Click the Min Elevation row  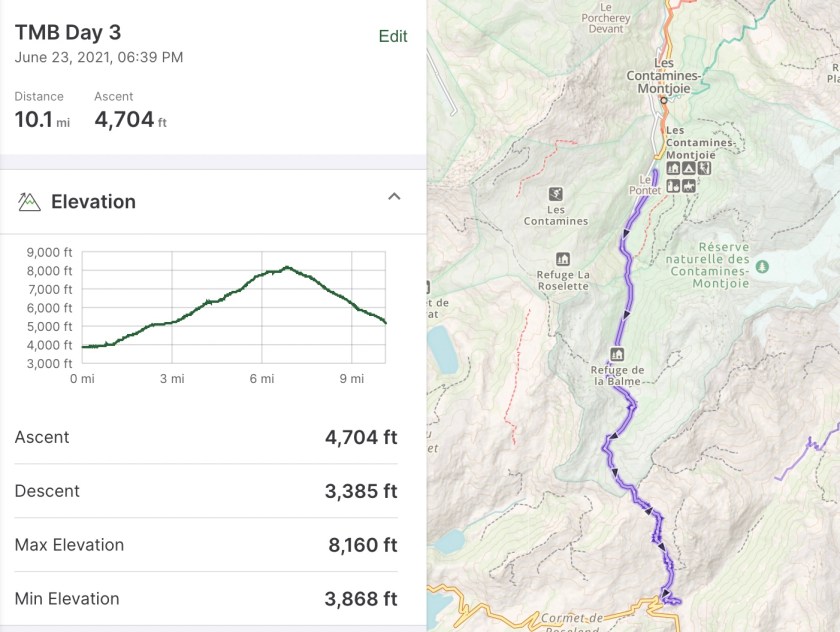tap(206, 599)
